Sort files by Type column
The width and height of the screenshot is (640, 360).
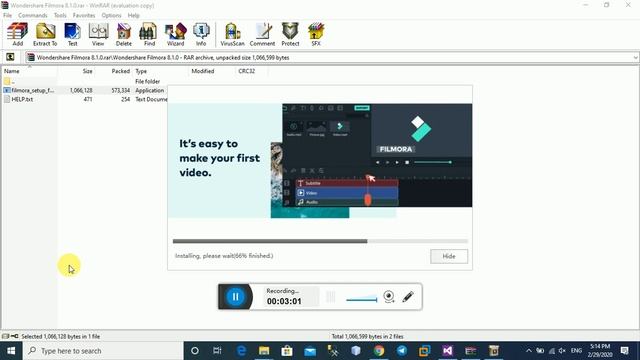[x=160, y=71]
